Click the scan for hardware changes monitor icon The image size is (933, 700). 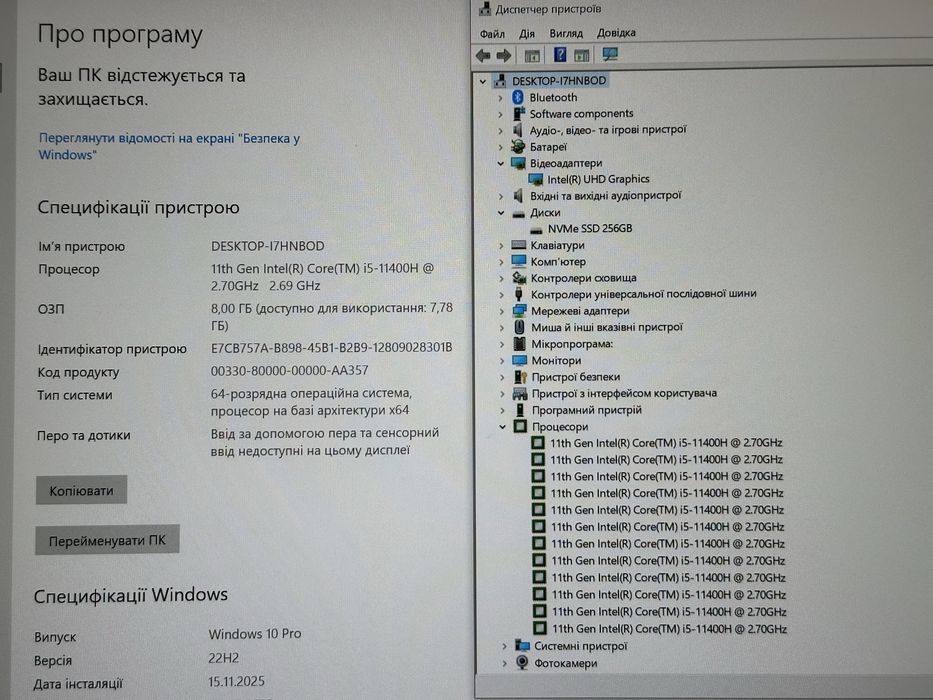pyautogui.click(x=610, y=55)
